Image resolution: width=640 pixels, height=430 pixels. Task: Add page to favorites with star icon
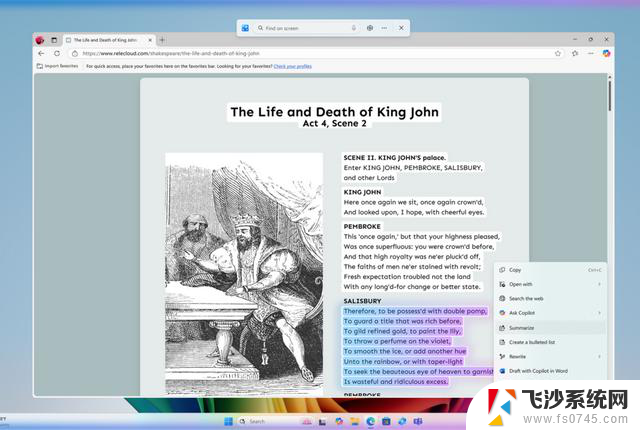click(558, 53)
